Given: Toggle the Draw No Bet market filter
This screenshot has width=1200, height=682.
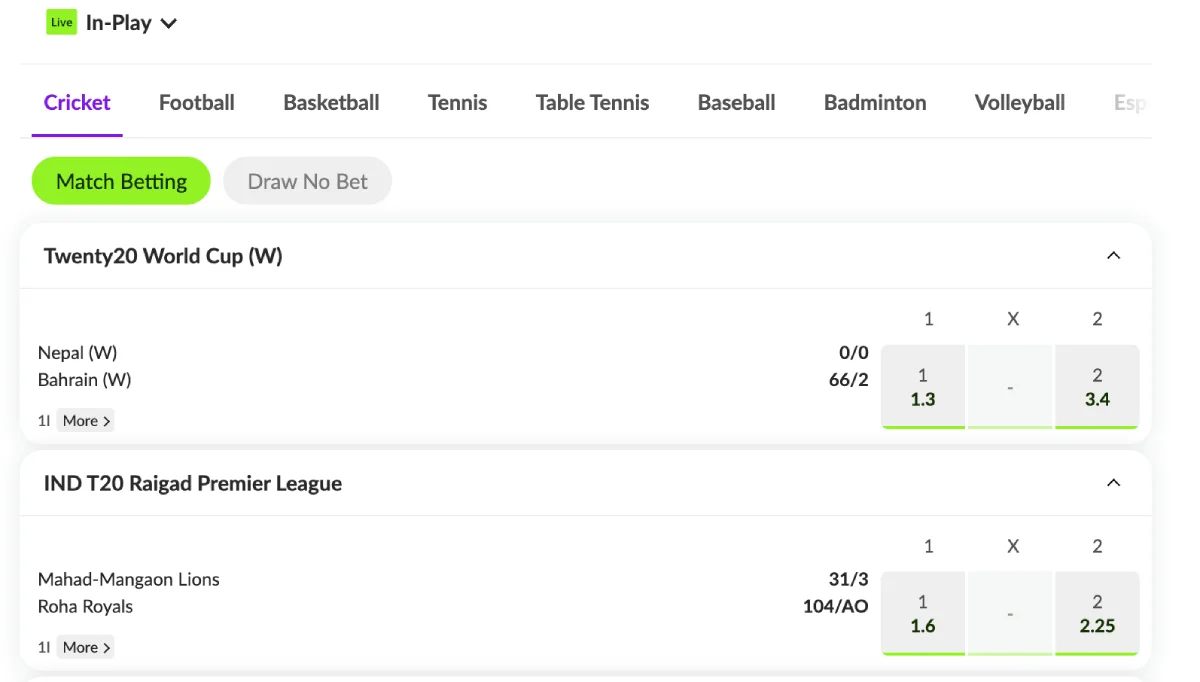Looking at the screenshot, I should point(307,181).
